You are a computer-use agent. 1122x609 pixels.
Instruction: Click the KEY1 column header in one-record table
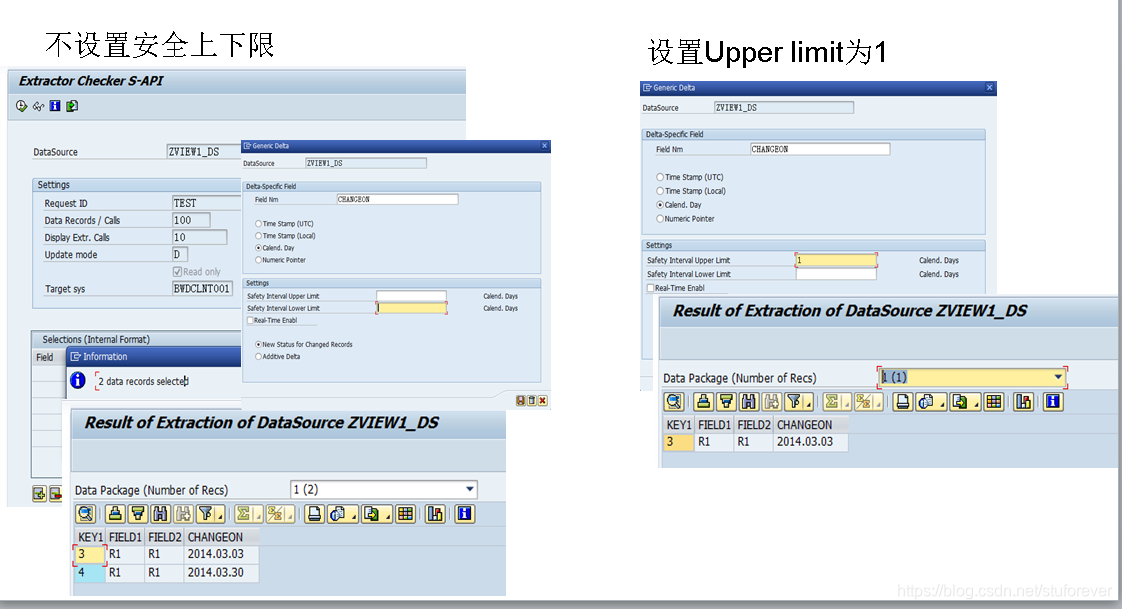[678, 424]
